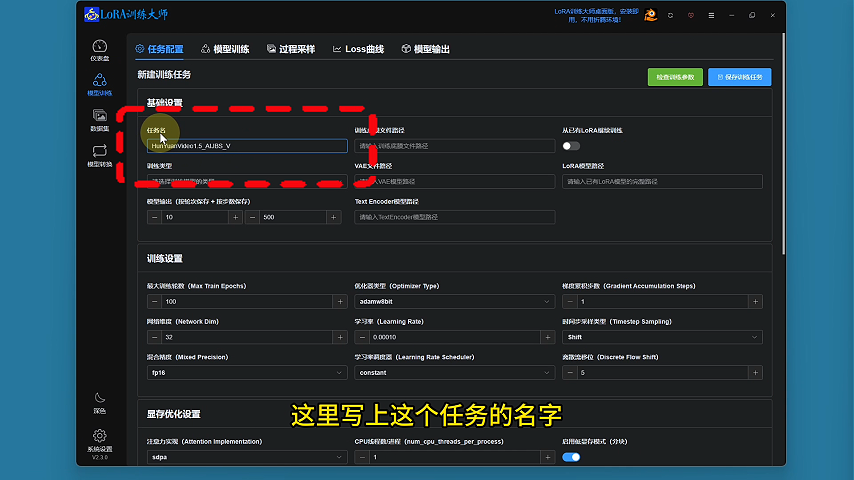
Task: Click the VAE文件路径 input field
Action: click(454, 181)
